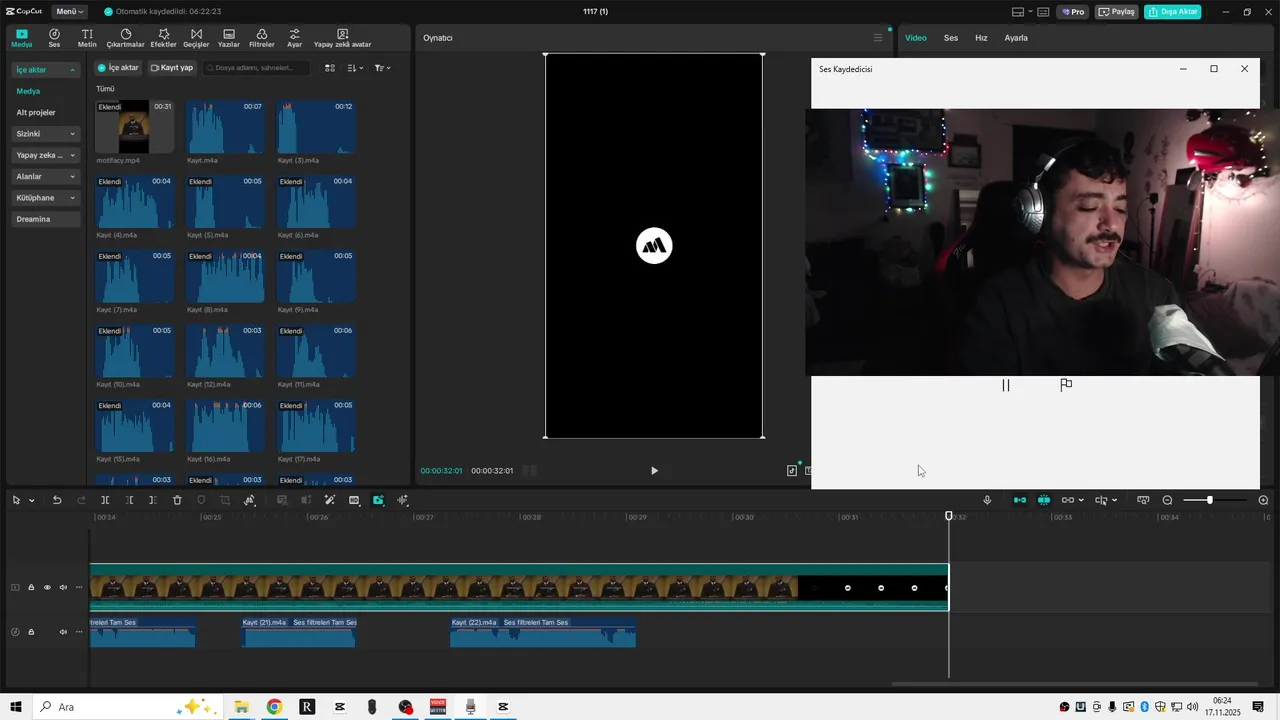Open the Yazılar captions panel
This screenshot has height=720, width=1280.
pos(229,38)
